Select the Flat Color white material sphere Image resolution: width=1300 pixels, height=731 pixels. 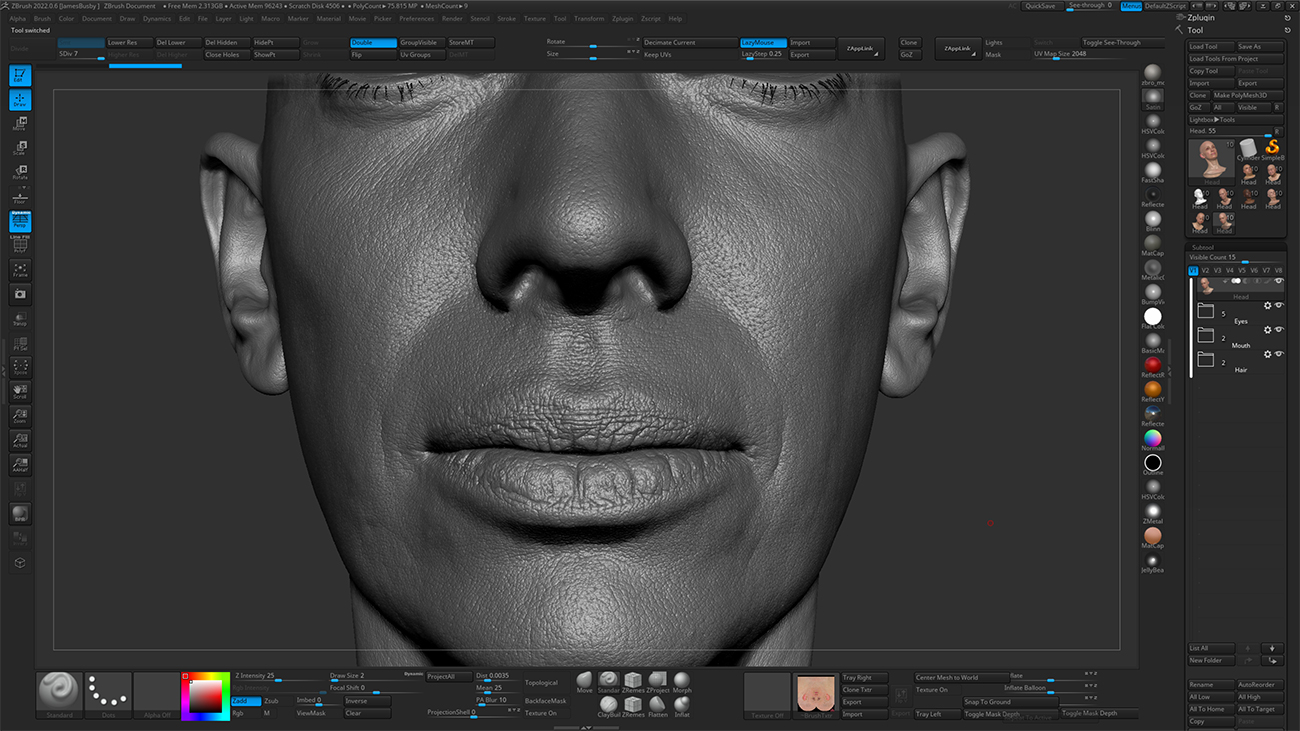(1153, 316)
